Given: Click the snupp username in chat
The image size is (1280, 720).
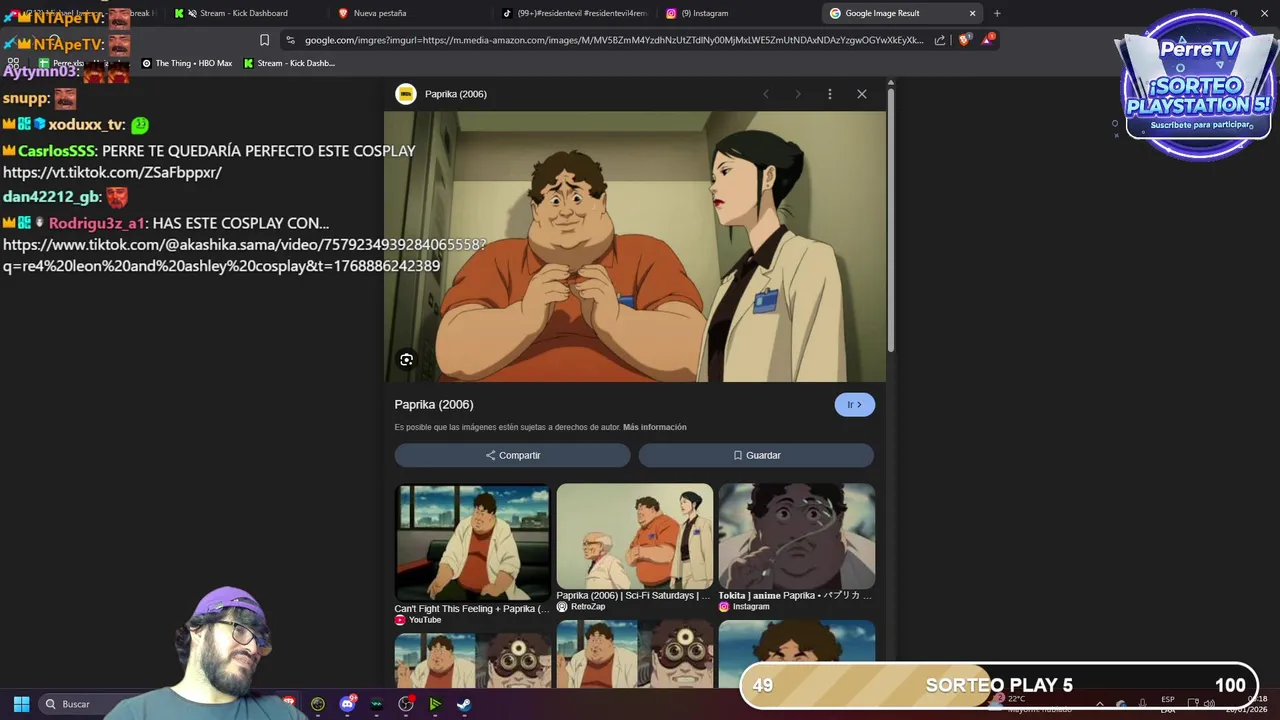Looking at the screenshot, I should tap(25, 99).
